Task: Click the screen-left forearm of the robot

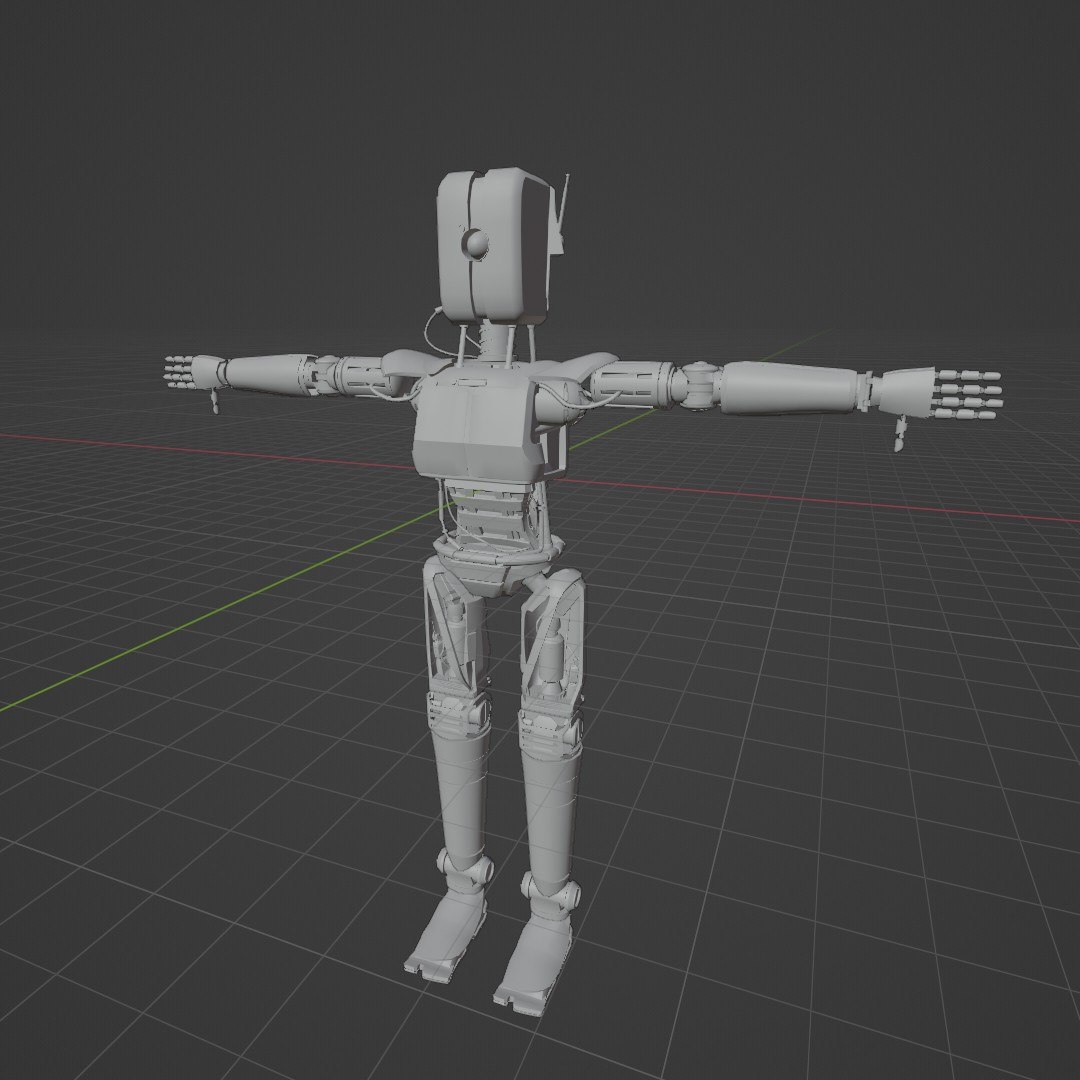Action: (x=269, y=373)
